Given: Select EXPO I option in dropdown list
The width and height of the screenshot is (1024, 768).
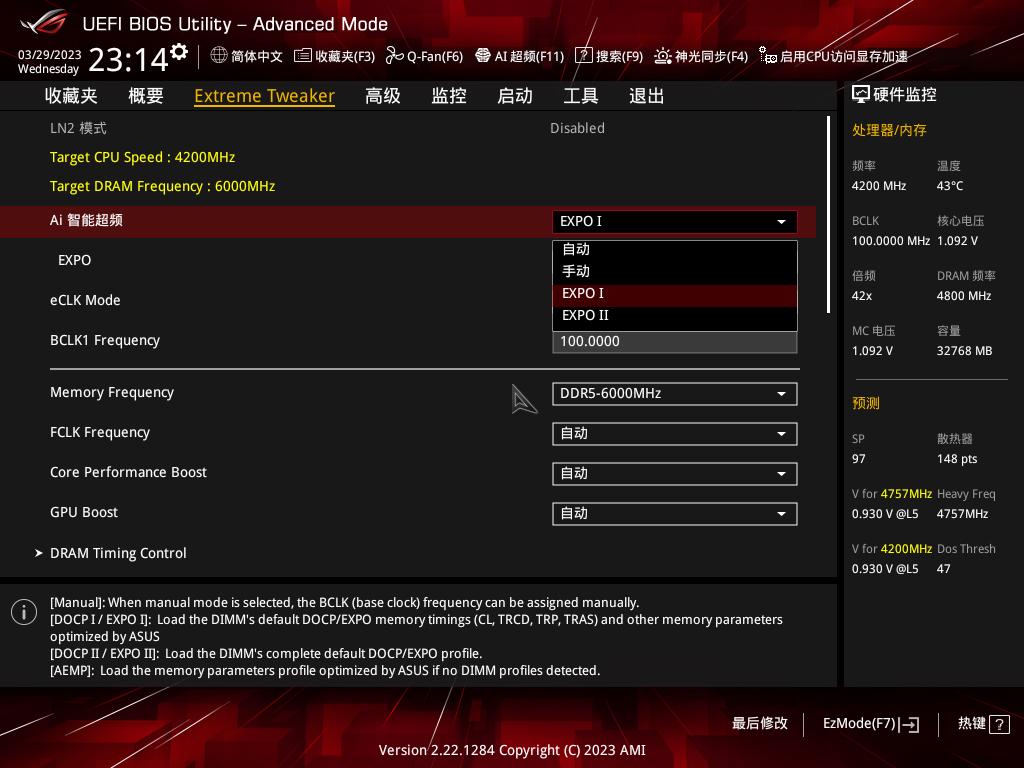Looking at the screenshot, I should [x=675, y=293].
